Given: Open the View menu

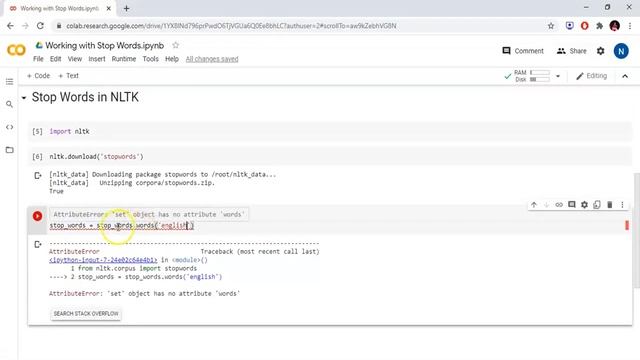Looking at the screenshot, I should pos(75,59).
